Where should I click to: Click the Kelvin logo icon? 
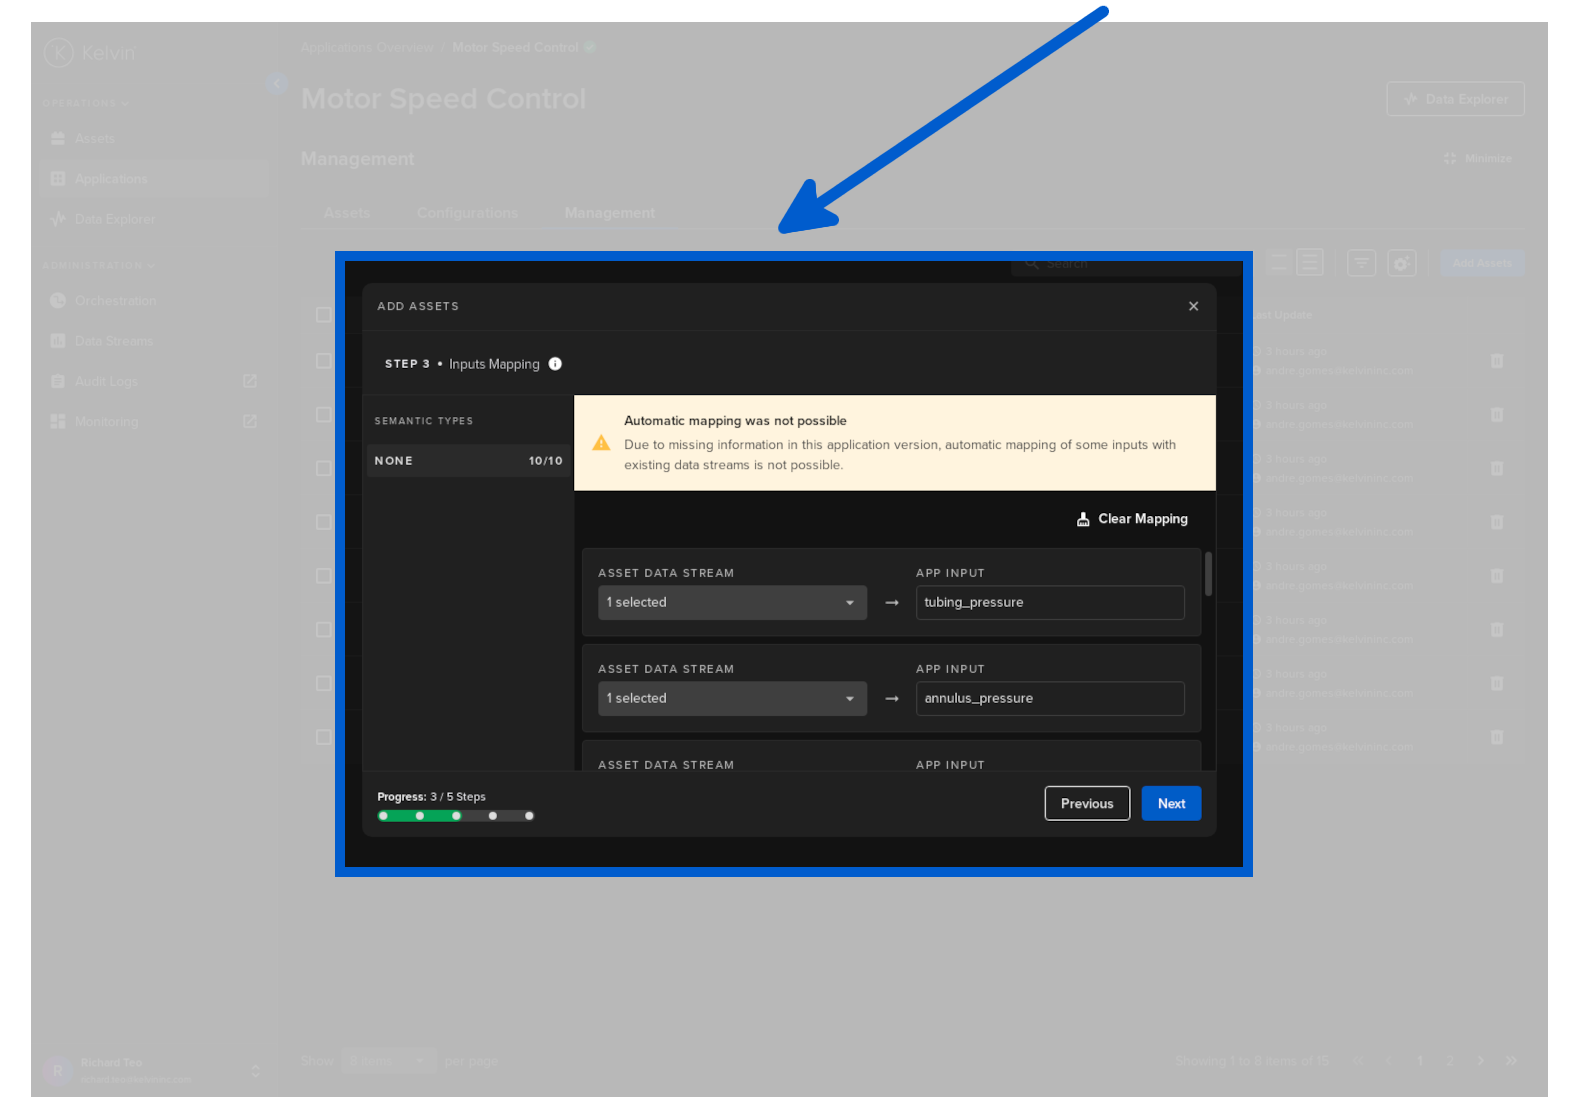tap(59, 52)
